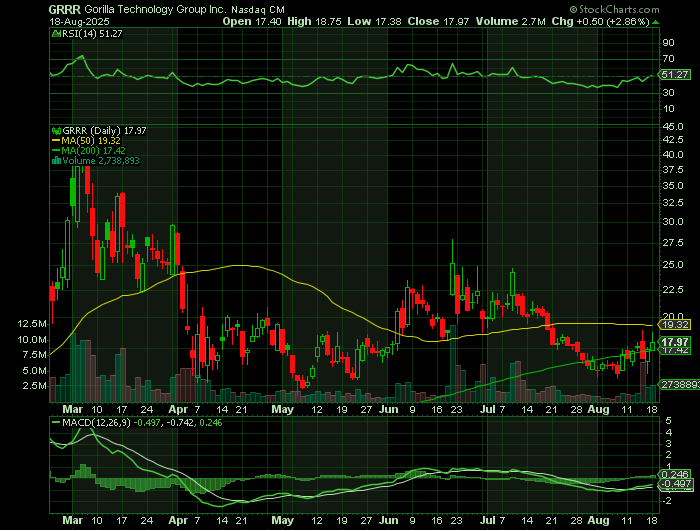Screen dimensions: 700x530
Task: Click the MA(200) 17.42 legend entry
Action: tap(94, 151)
